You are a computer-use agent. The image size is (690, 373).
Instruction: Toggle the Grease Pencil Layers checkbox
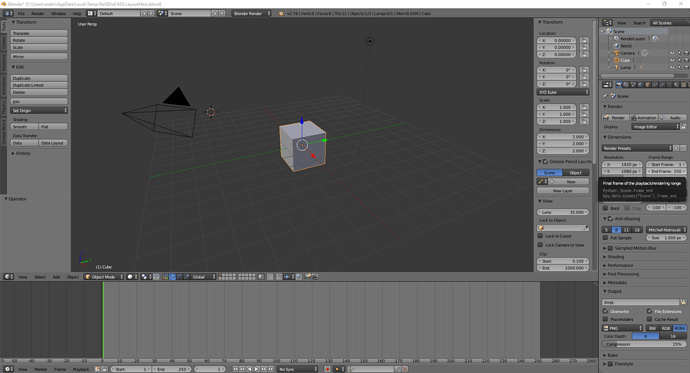coord(545,161)
